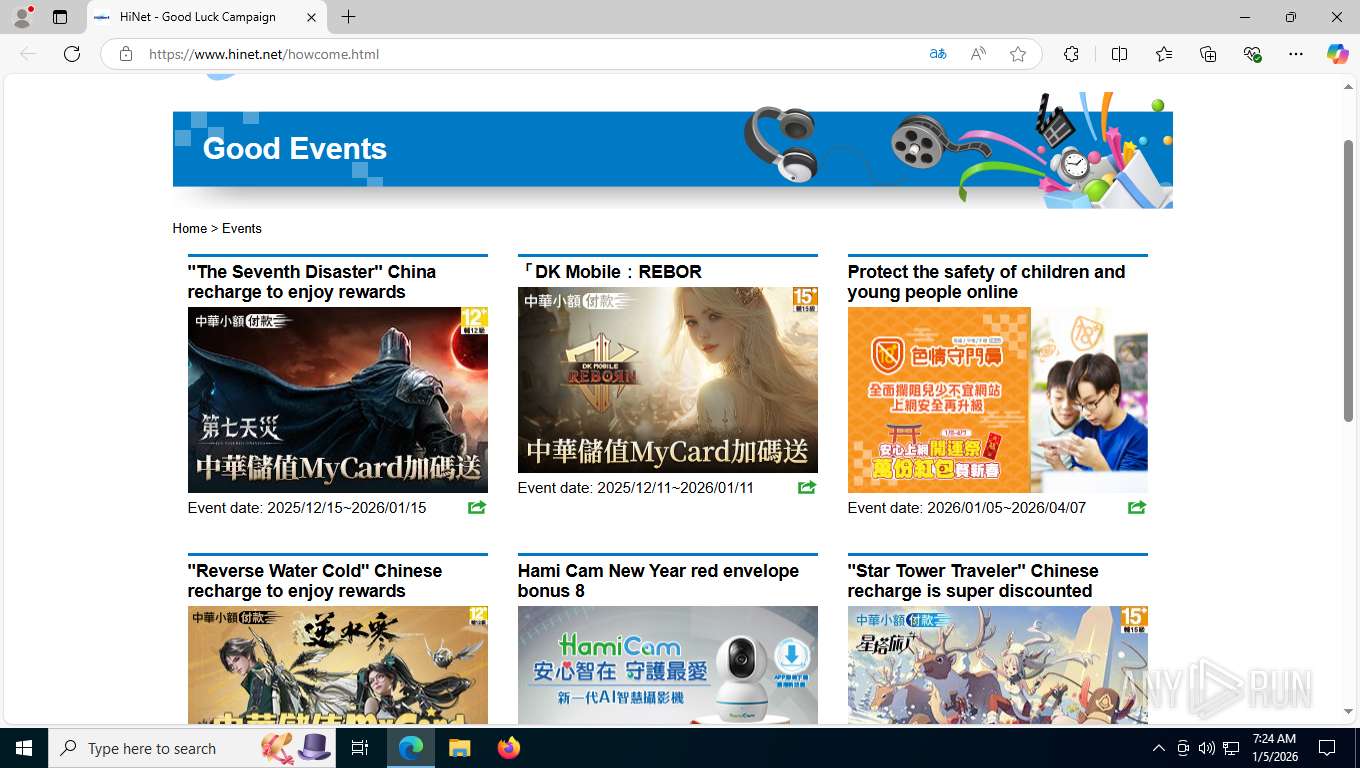Image resolution: width=1360 pixels, height=768 pixels.
Task: Open Tab actions menu icon
Action: pyautogui.click(x=60, y=17)
